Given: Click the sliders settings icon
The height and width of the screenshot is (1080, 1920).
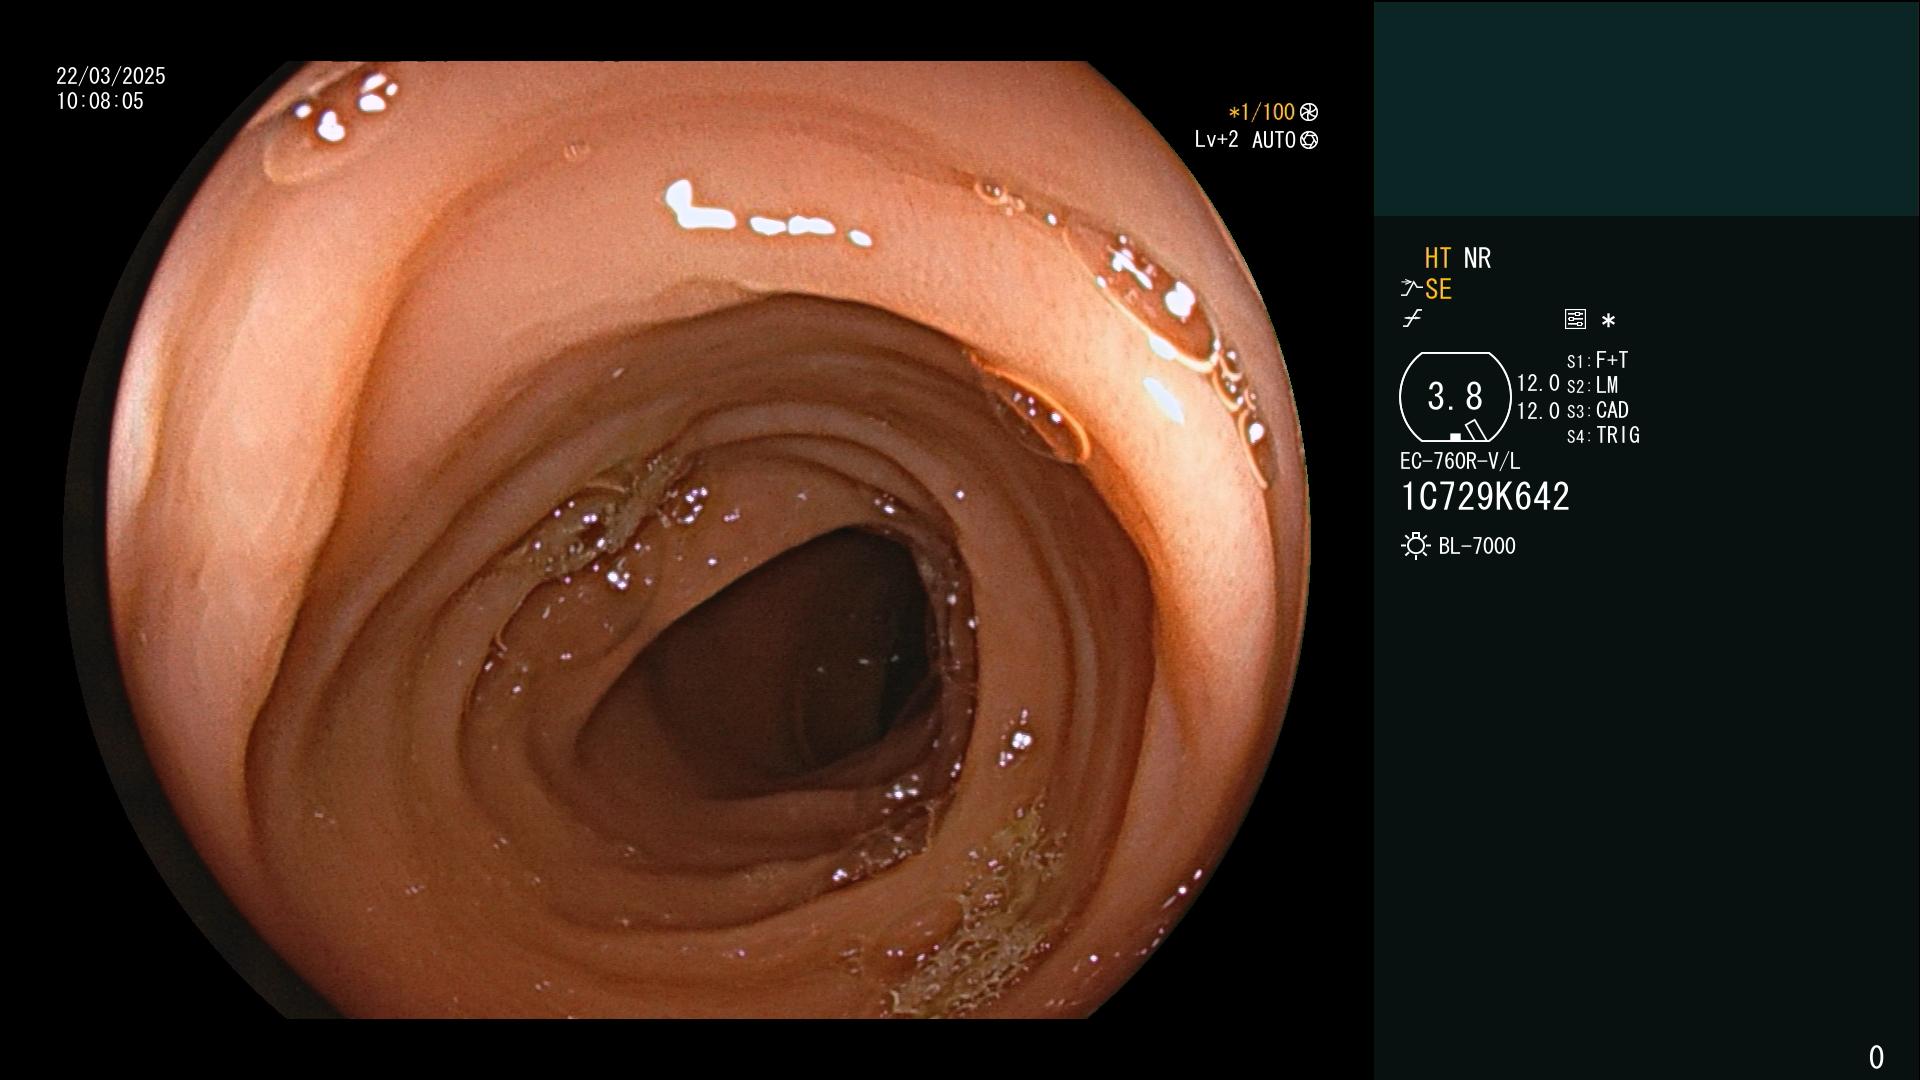Looking at the screenshot, I should 1575,320.
